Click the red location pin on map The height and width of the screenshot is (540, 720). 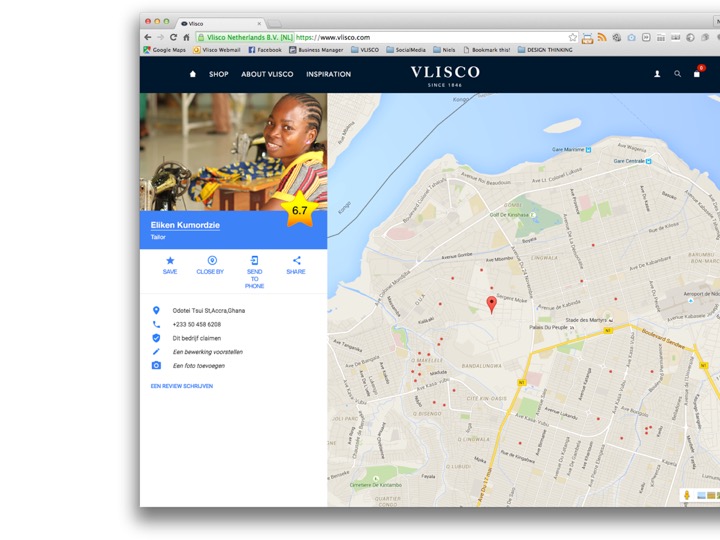pyautogui.click(x=491, y=304)
